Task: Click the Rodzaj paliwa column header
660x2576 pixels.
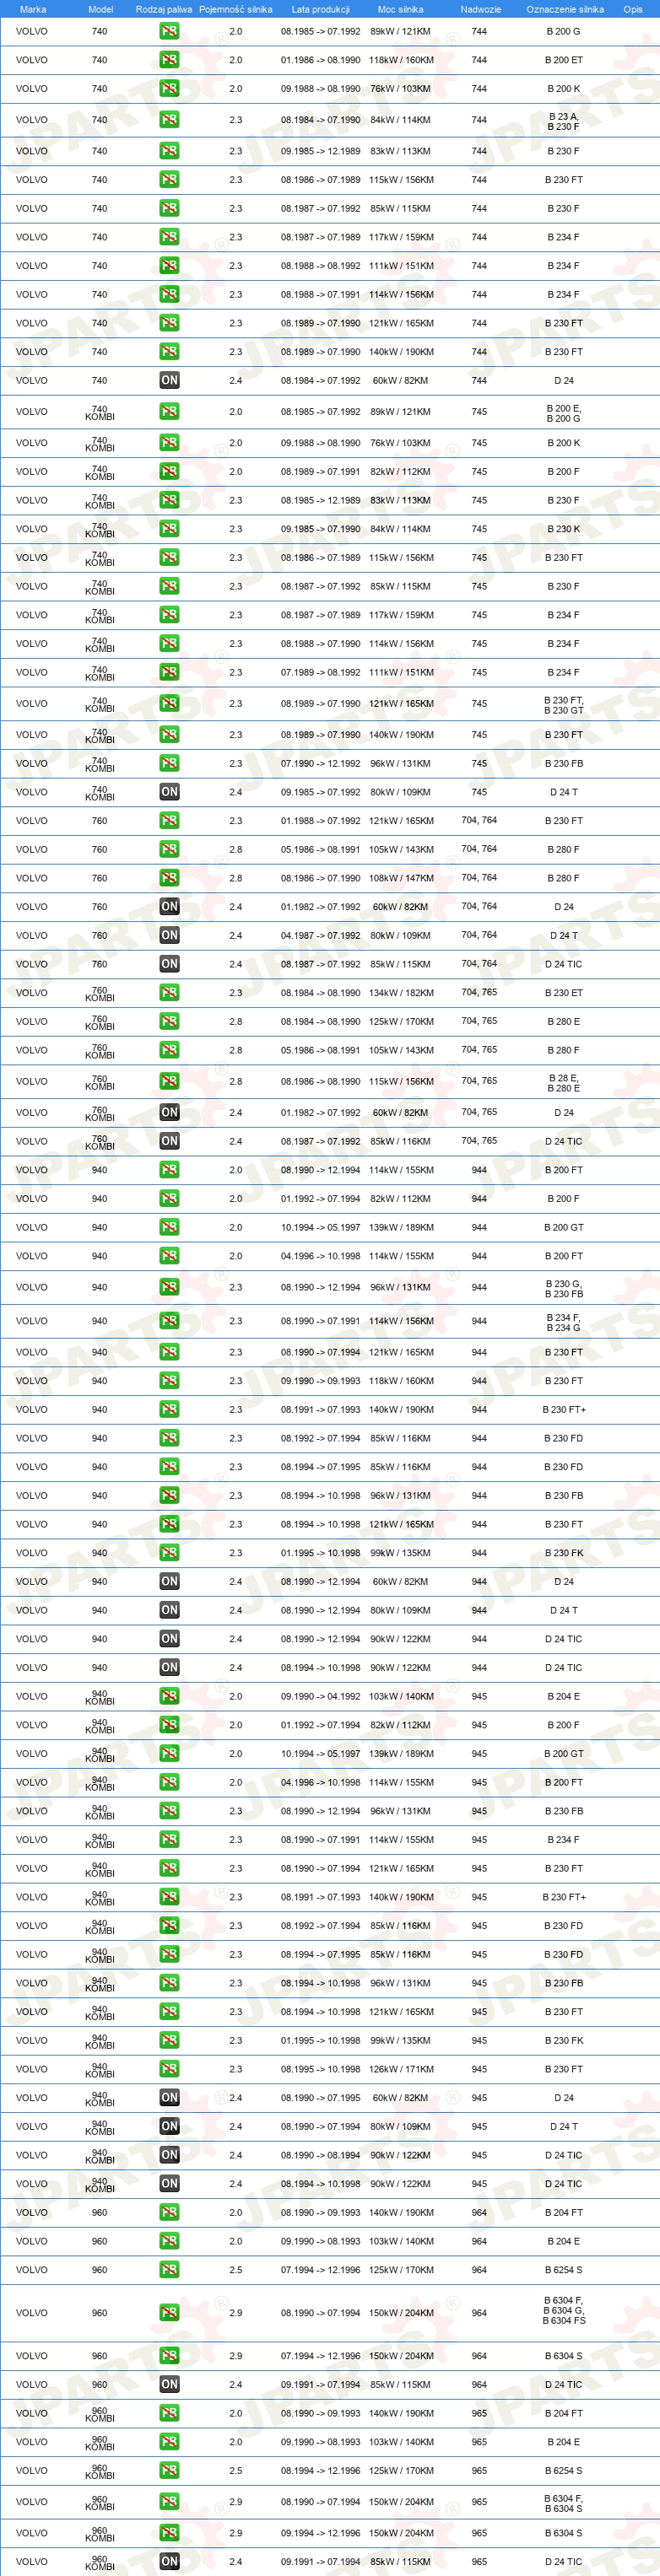Action: pyautogui.click(x=164, y=9)
